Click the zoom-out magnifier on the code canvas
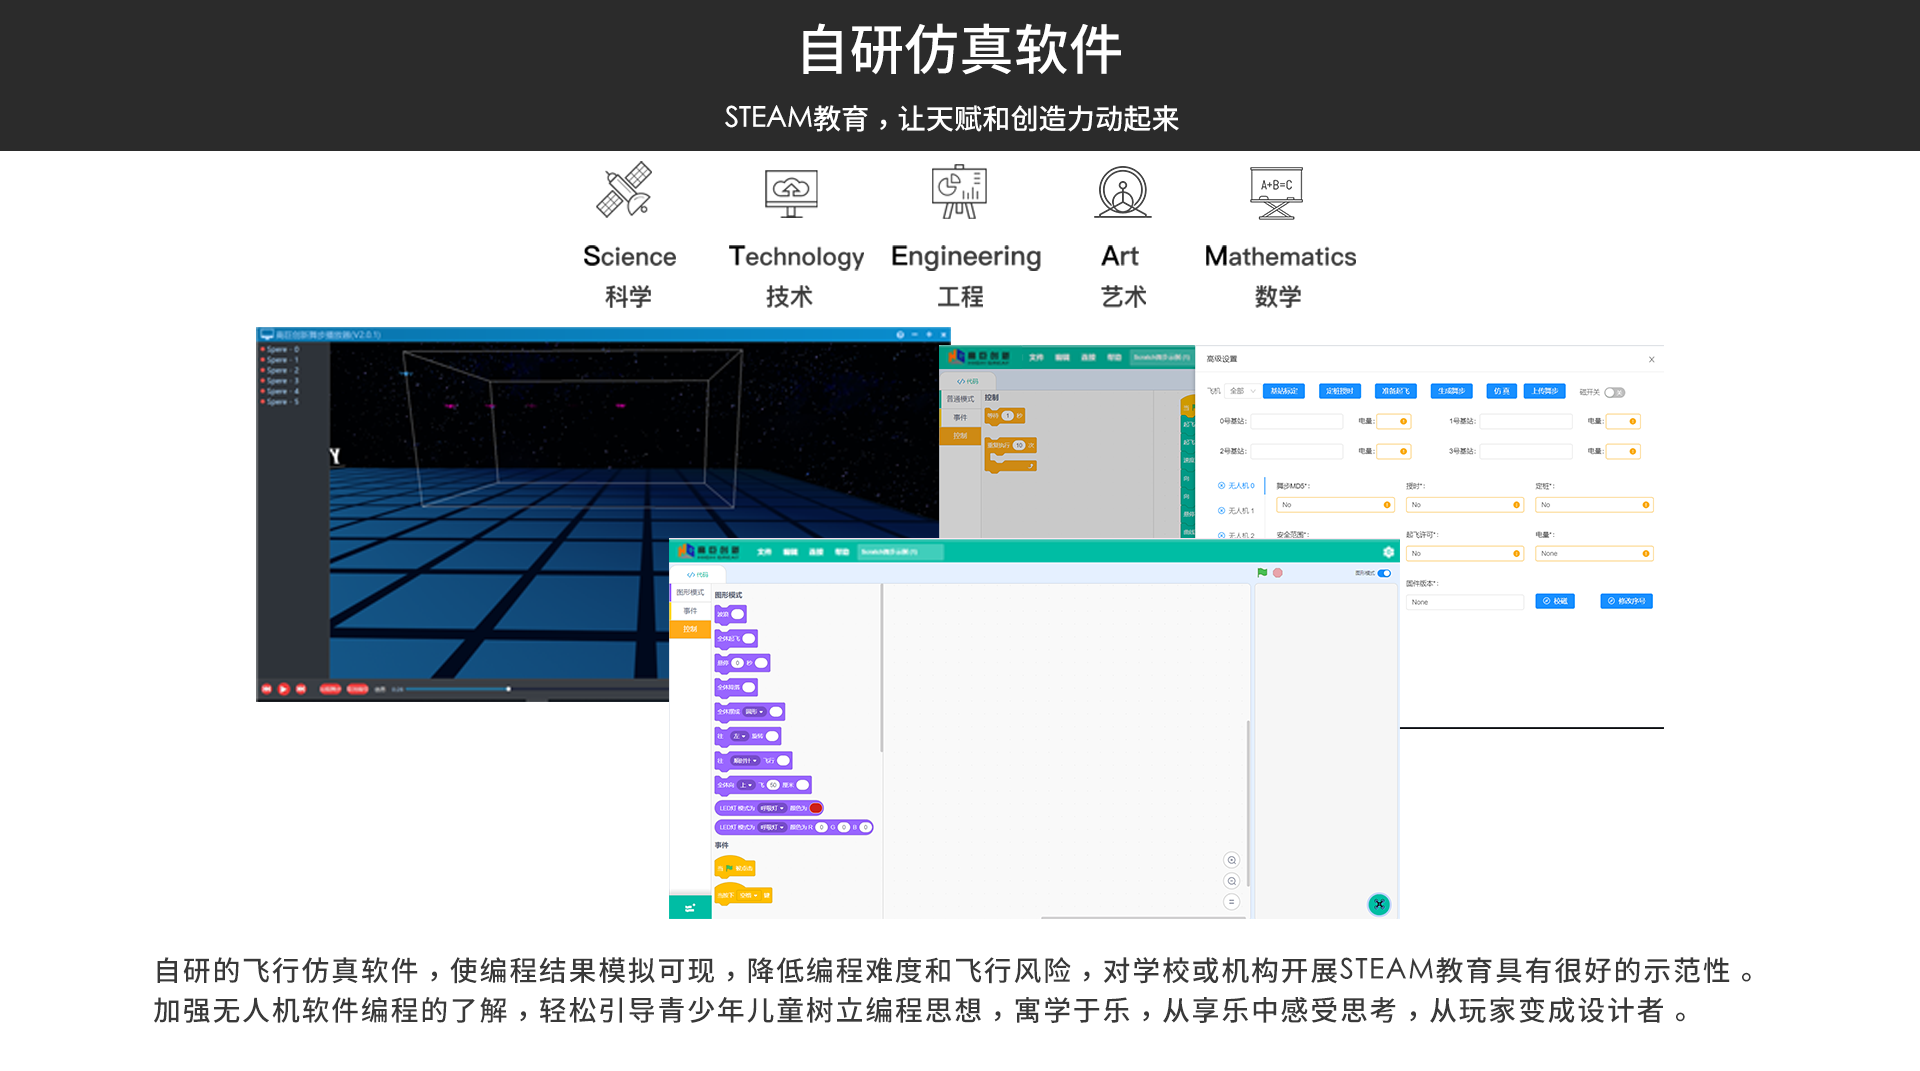 [x=1231, y=881]
